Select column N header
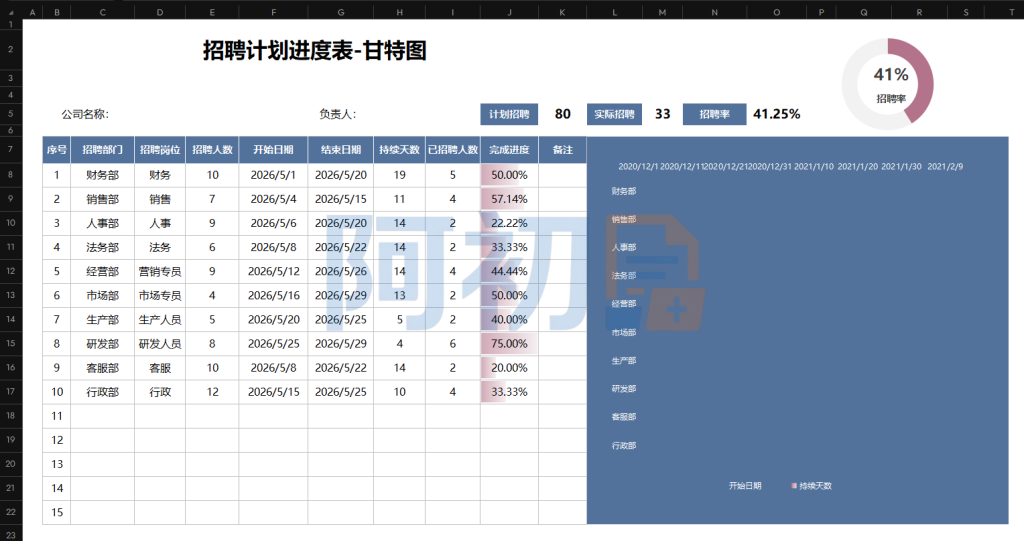This screenshot has width=1024, height=541. pos(714,12)
